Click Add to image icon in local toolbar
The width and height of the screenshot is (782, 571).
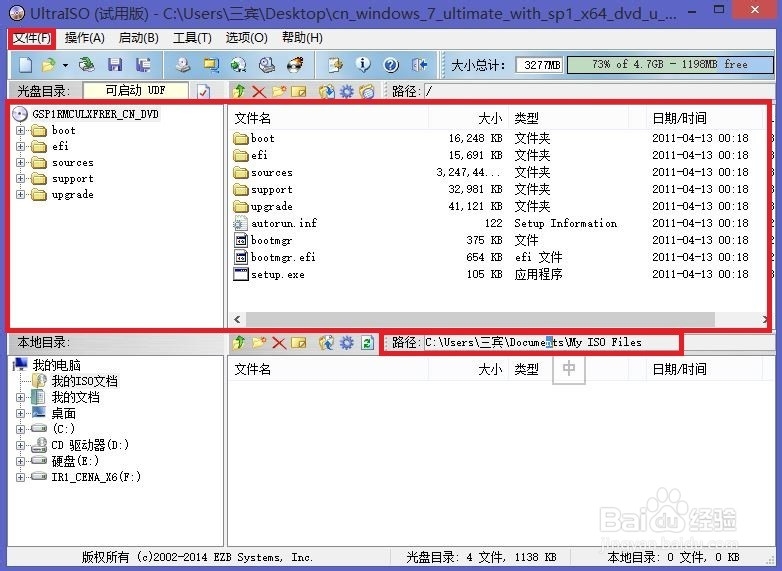pos(327,343)
